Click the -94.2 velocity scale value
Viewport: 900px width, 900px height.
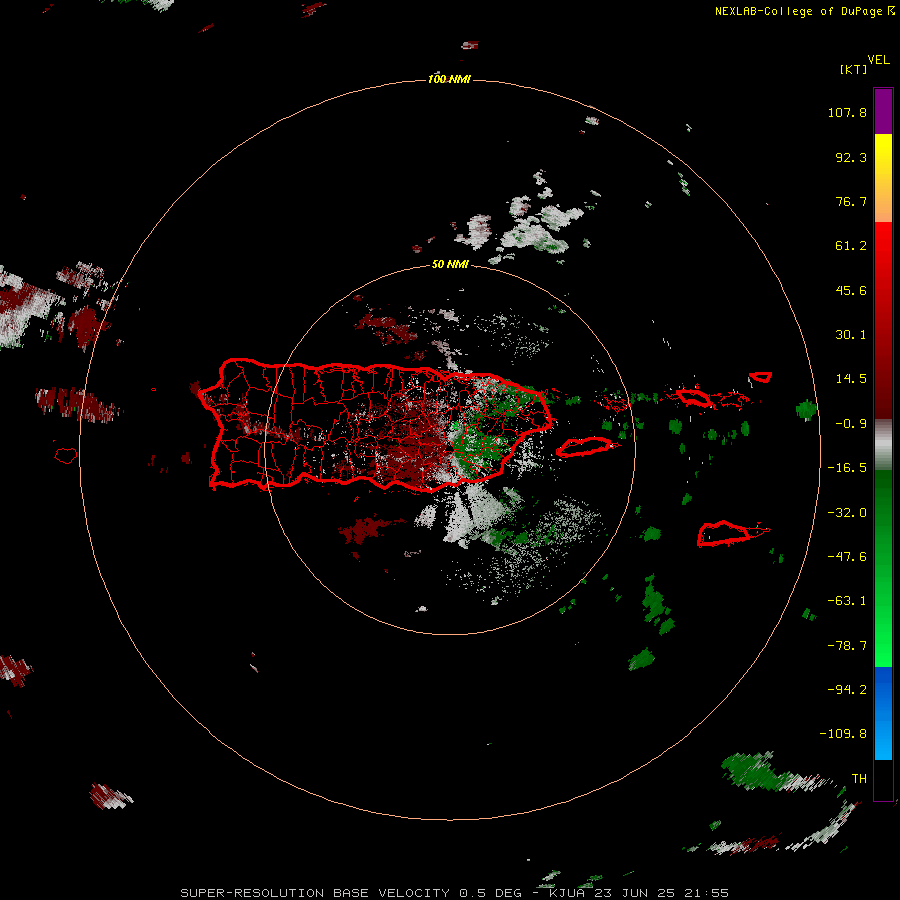click(847, 690)
